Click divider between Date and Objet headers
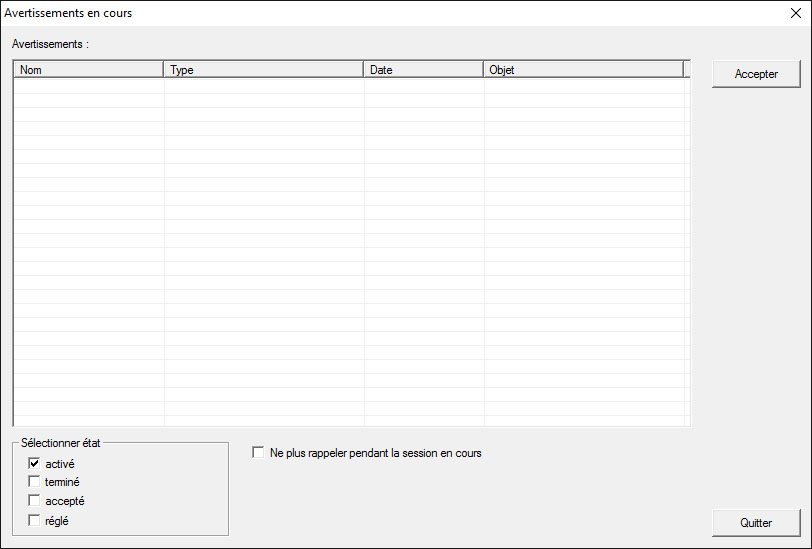Image resolution: width=812 pixels, height=549 pixels. (x=483, y=70)
